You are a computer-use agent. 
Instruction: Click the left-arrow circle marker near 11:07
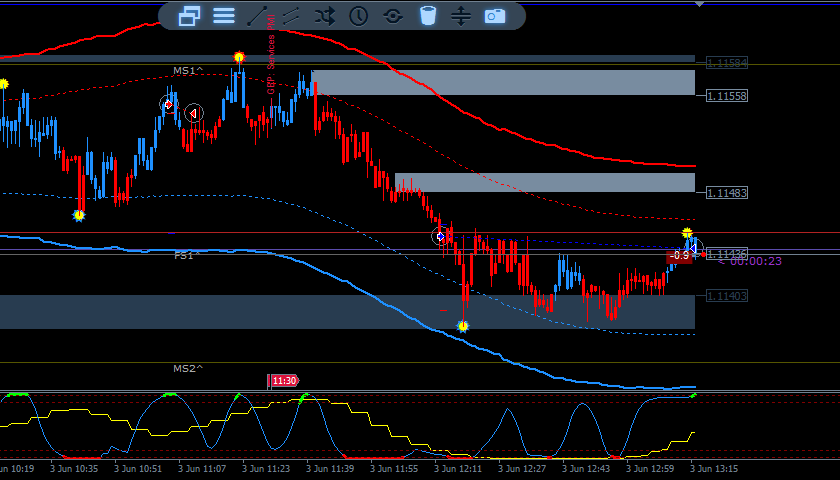click(x=193, y=113)
